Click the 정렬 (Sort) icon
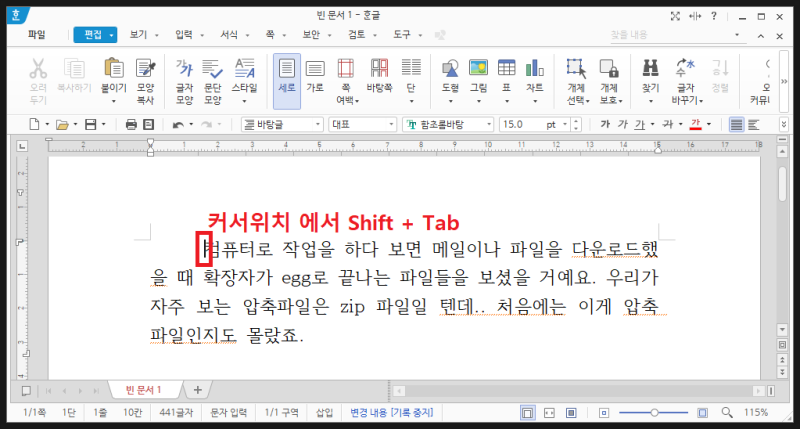Image resolution: width=800 pixels, height=429 pixels. pos(720,68)
